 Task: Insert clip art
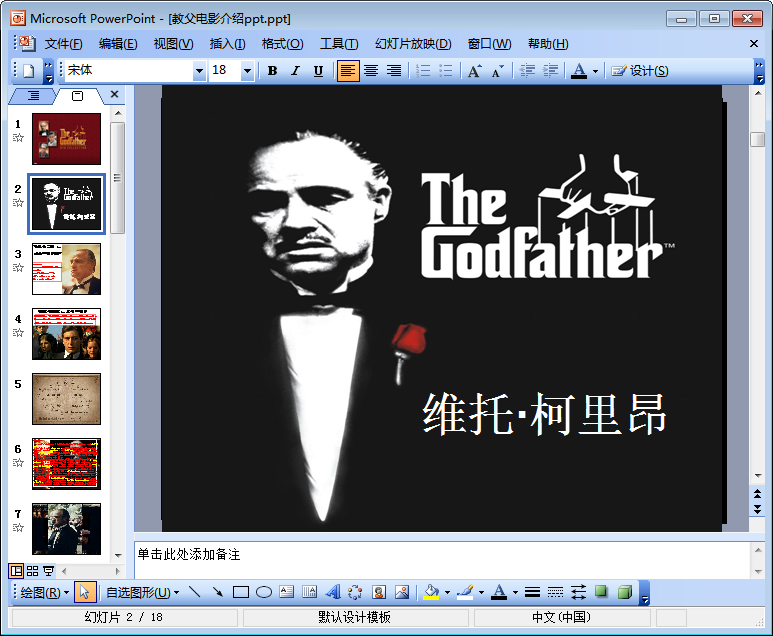(379, 592)
